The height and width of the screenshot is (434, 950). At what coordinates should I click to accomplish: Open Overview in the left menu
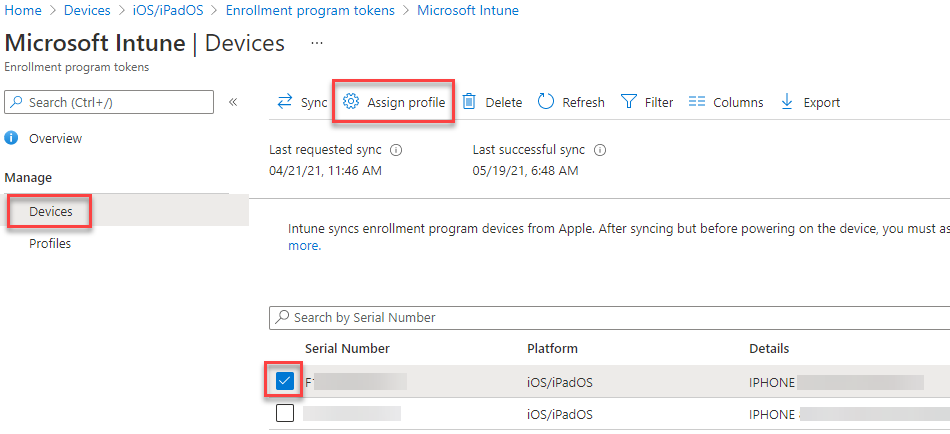pyautogui.click(x=55, y=138)
